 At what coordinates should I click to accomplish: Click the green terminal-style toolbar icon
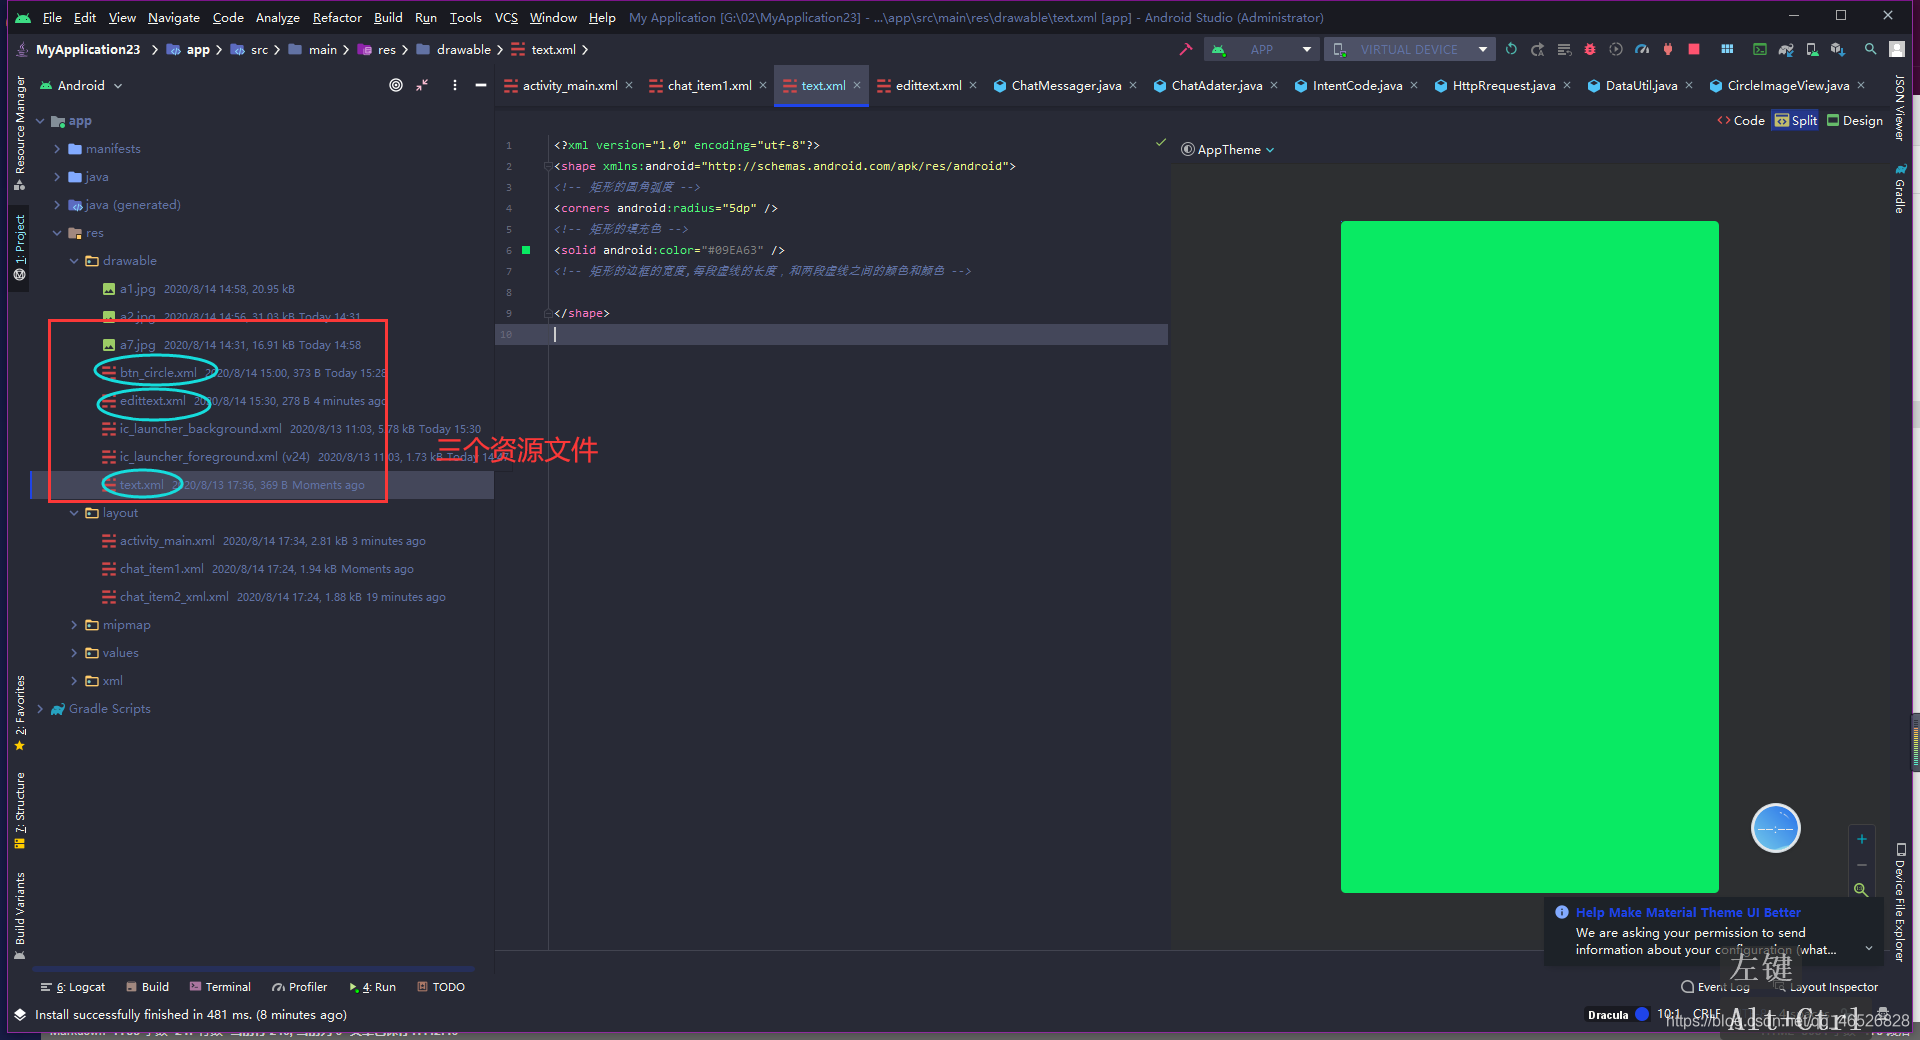[1760, 49]
